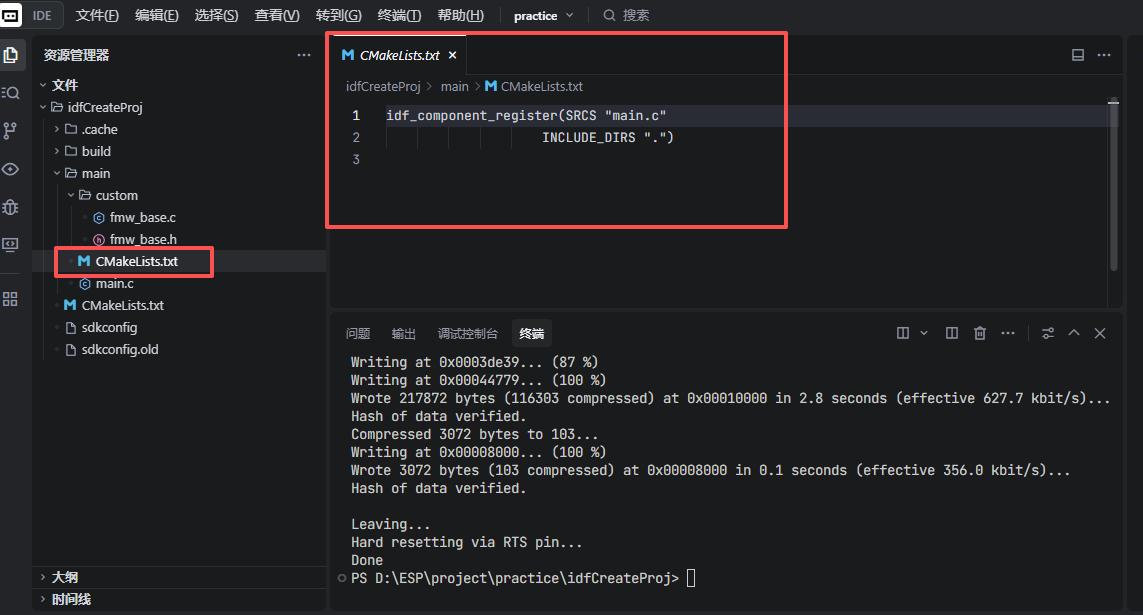This screenshot has width=1143, height=615.
Task: Open editor more actions (…) menu
Action: tap(1104, 55)
